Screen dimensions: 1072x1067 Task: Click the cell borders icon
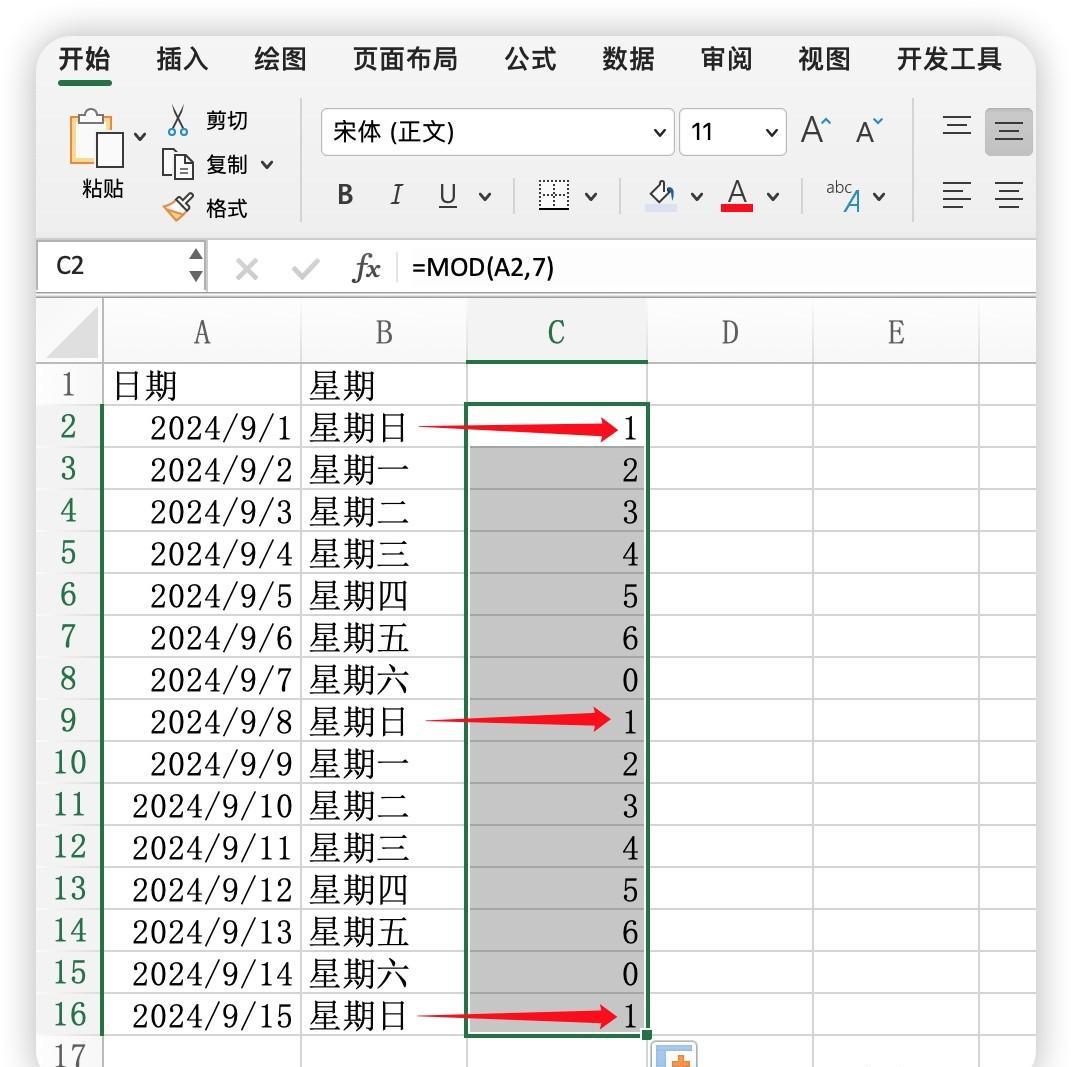click(x=554, y=195)
